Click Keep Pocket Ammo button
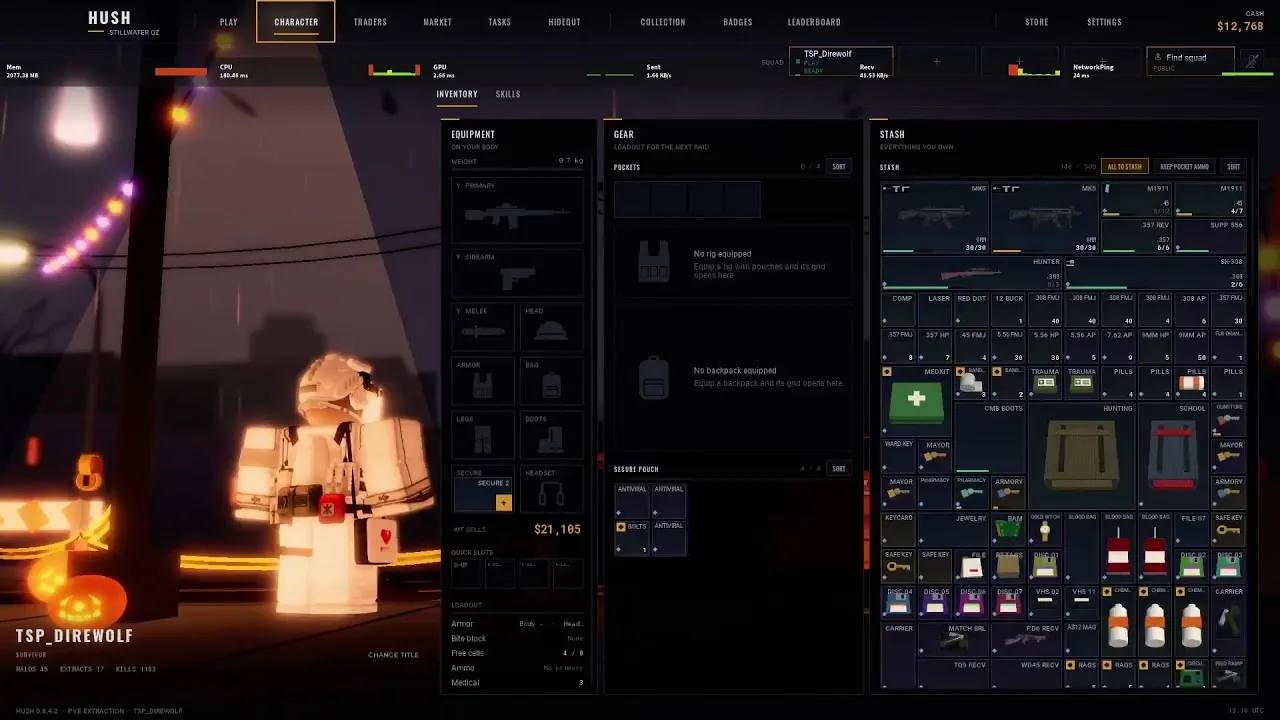1280x720 pixels. coord(1184,167)
